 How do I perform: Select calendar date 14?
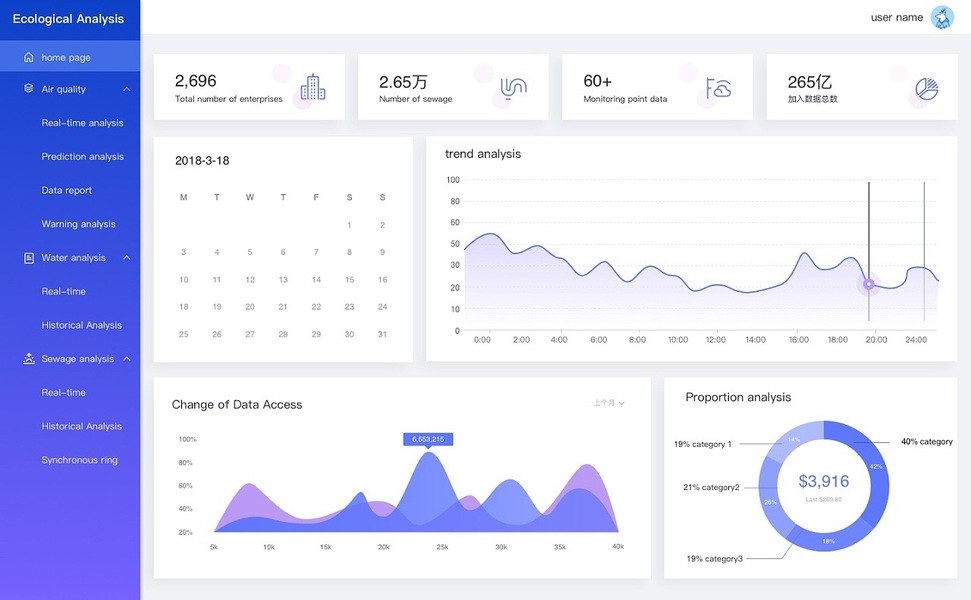pyautogui.click(x=316, y=280)
